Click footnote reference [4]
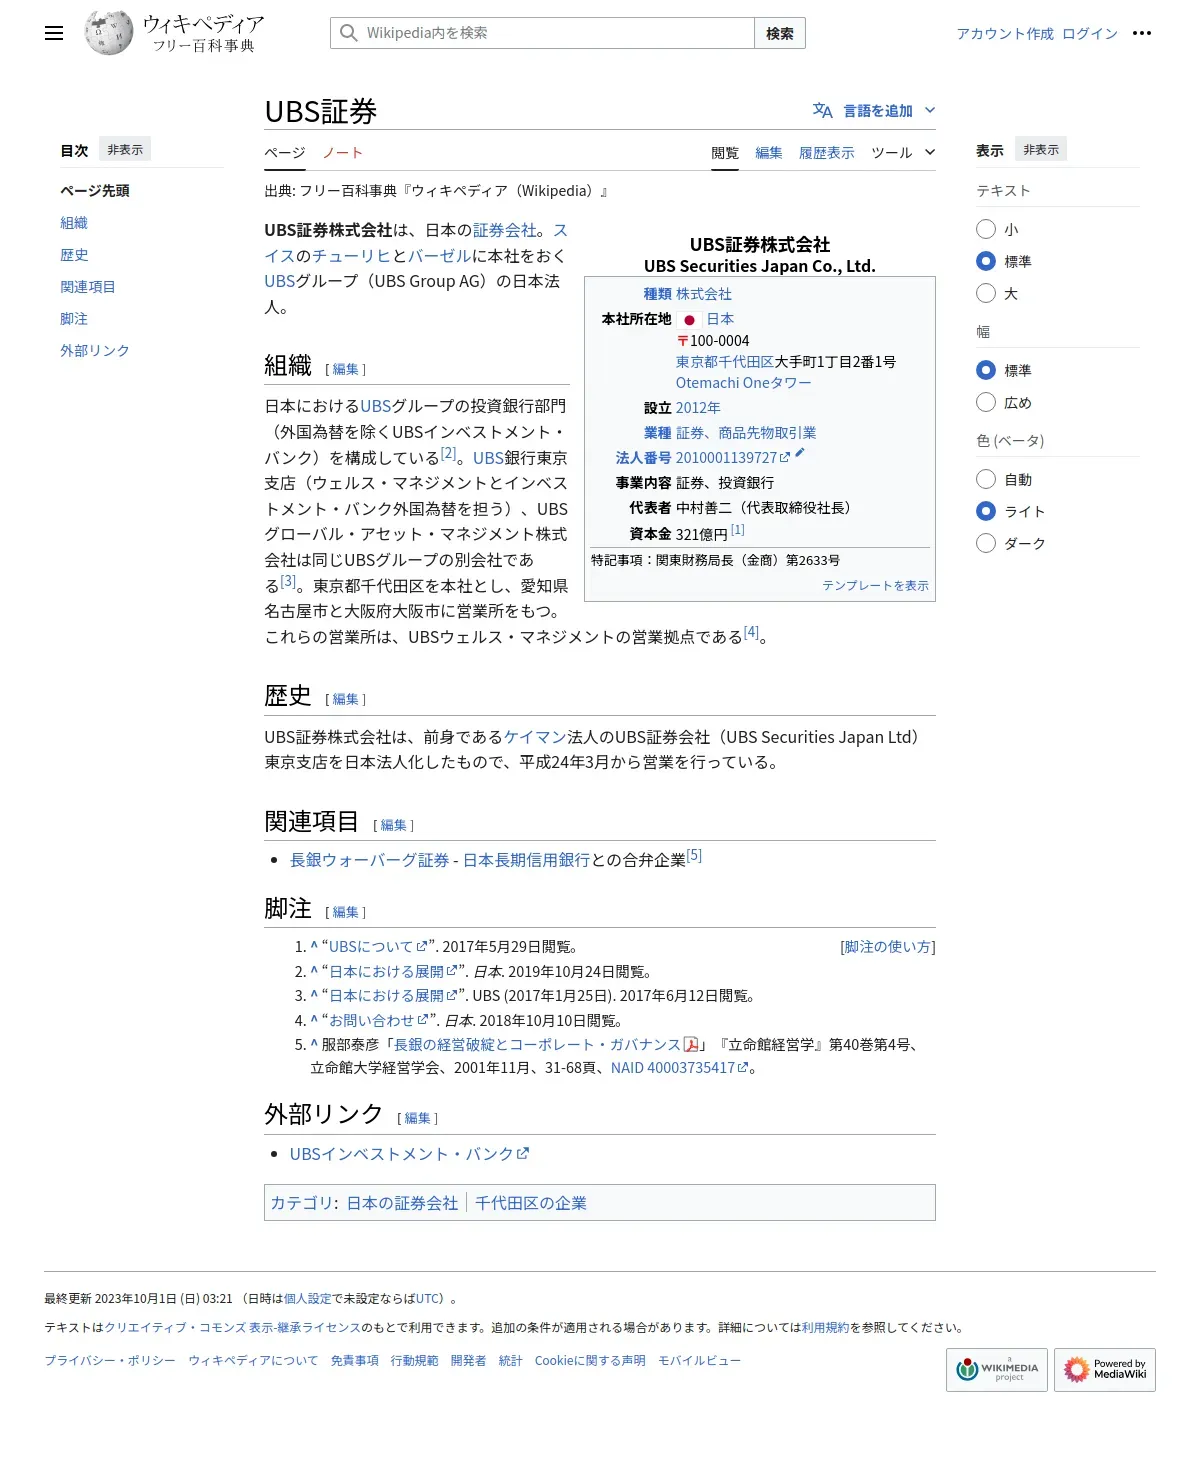This screenshot has height=1480, width=1200. (752, 631)
